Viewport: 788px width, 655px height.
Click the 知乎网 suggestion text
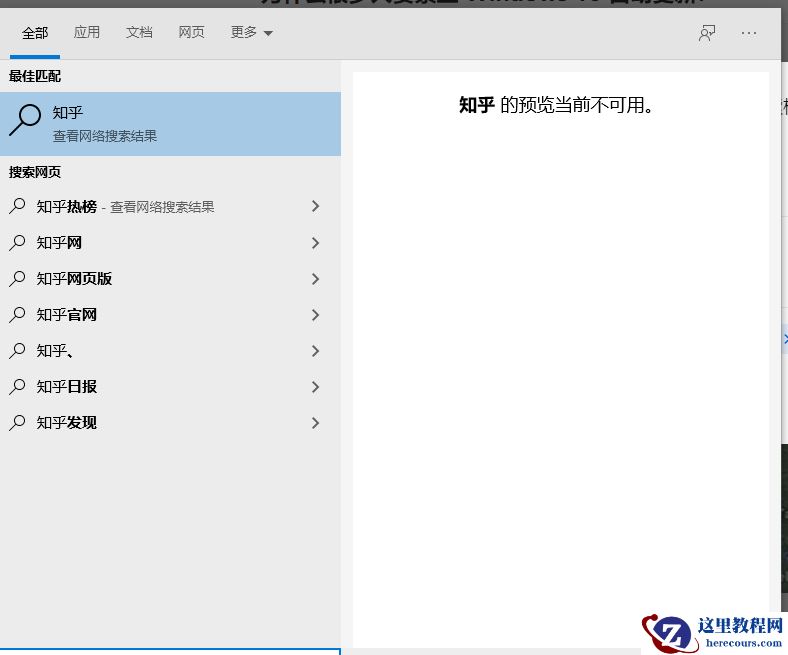(59, 243)
